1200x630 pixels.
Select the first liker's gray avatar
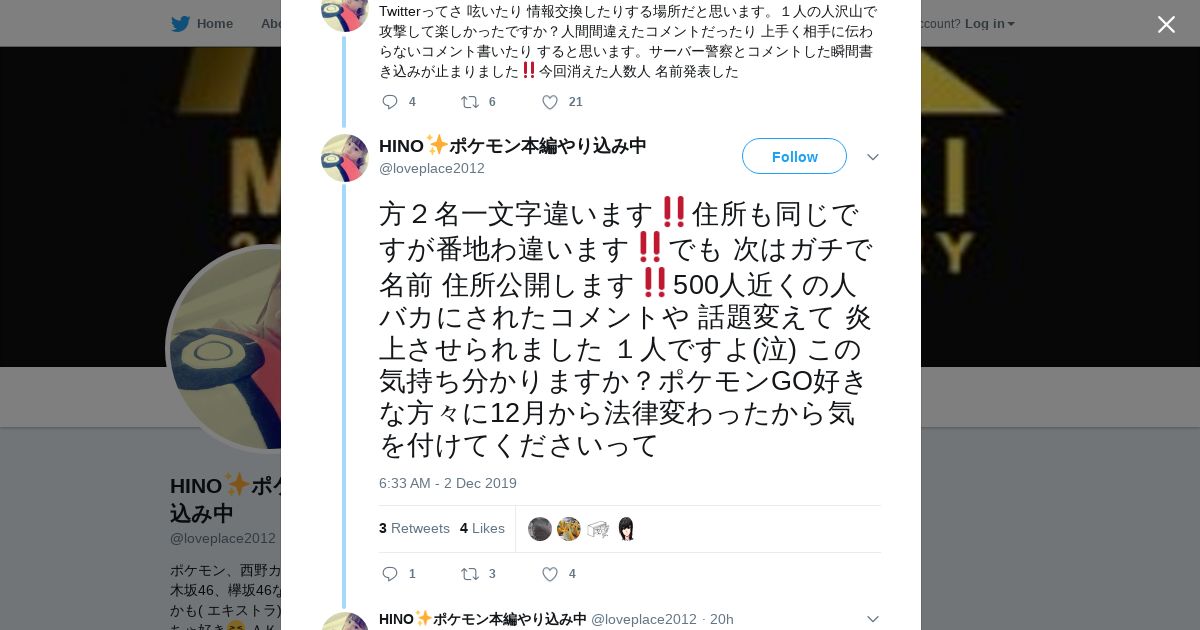[x=540, y=529]
